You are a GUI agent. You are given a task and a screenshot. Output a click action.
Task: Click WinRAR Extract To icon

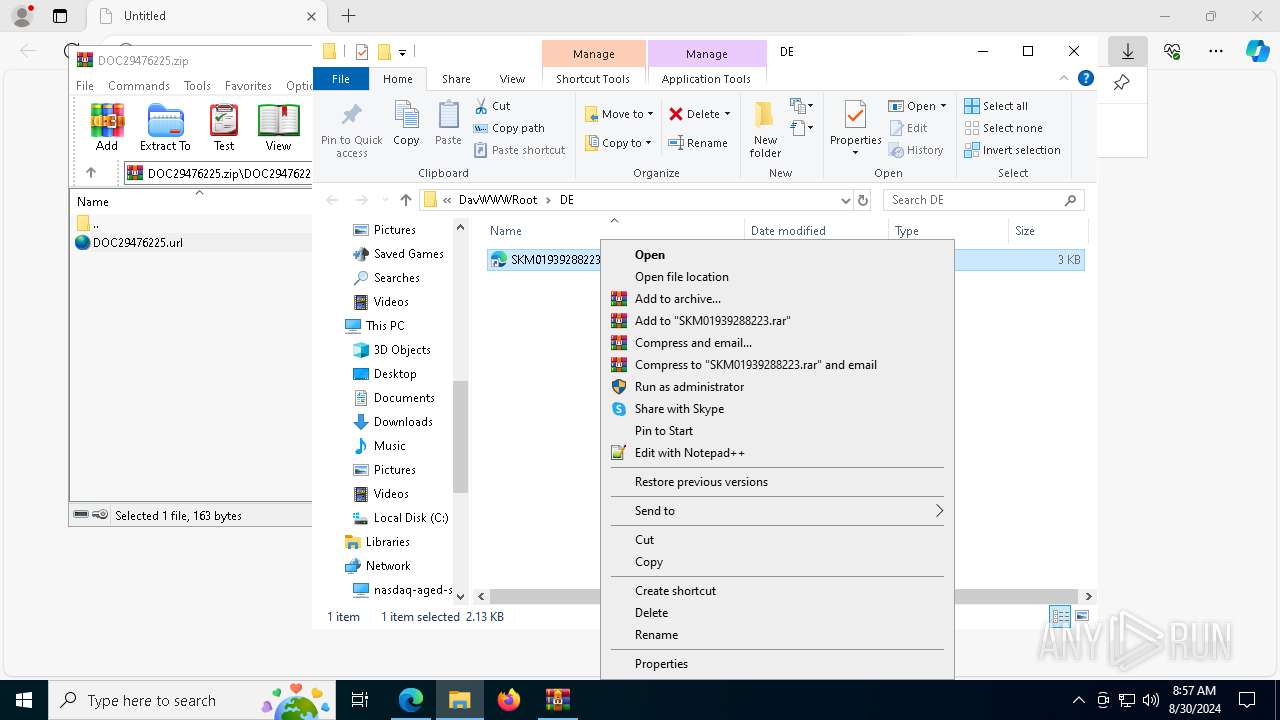[165, 127]
